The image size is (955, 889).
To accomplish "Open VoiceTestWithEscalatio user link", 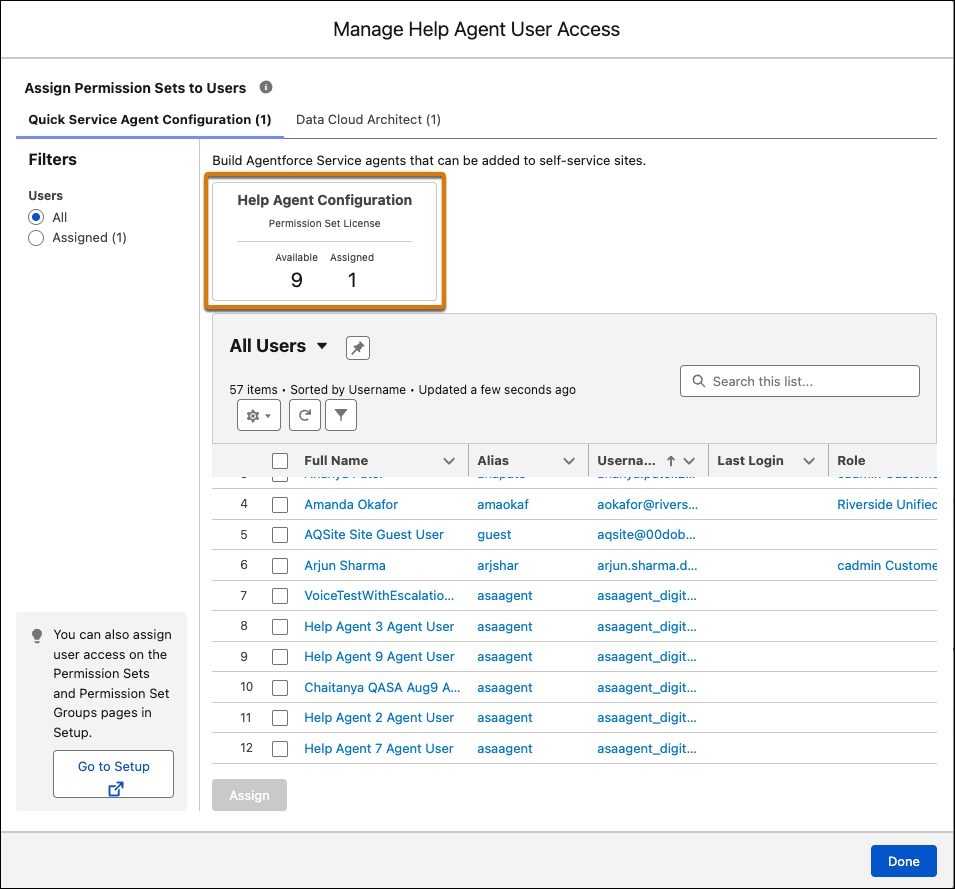I will coord(379,596).
